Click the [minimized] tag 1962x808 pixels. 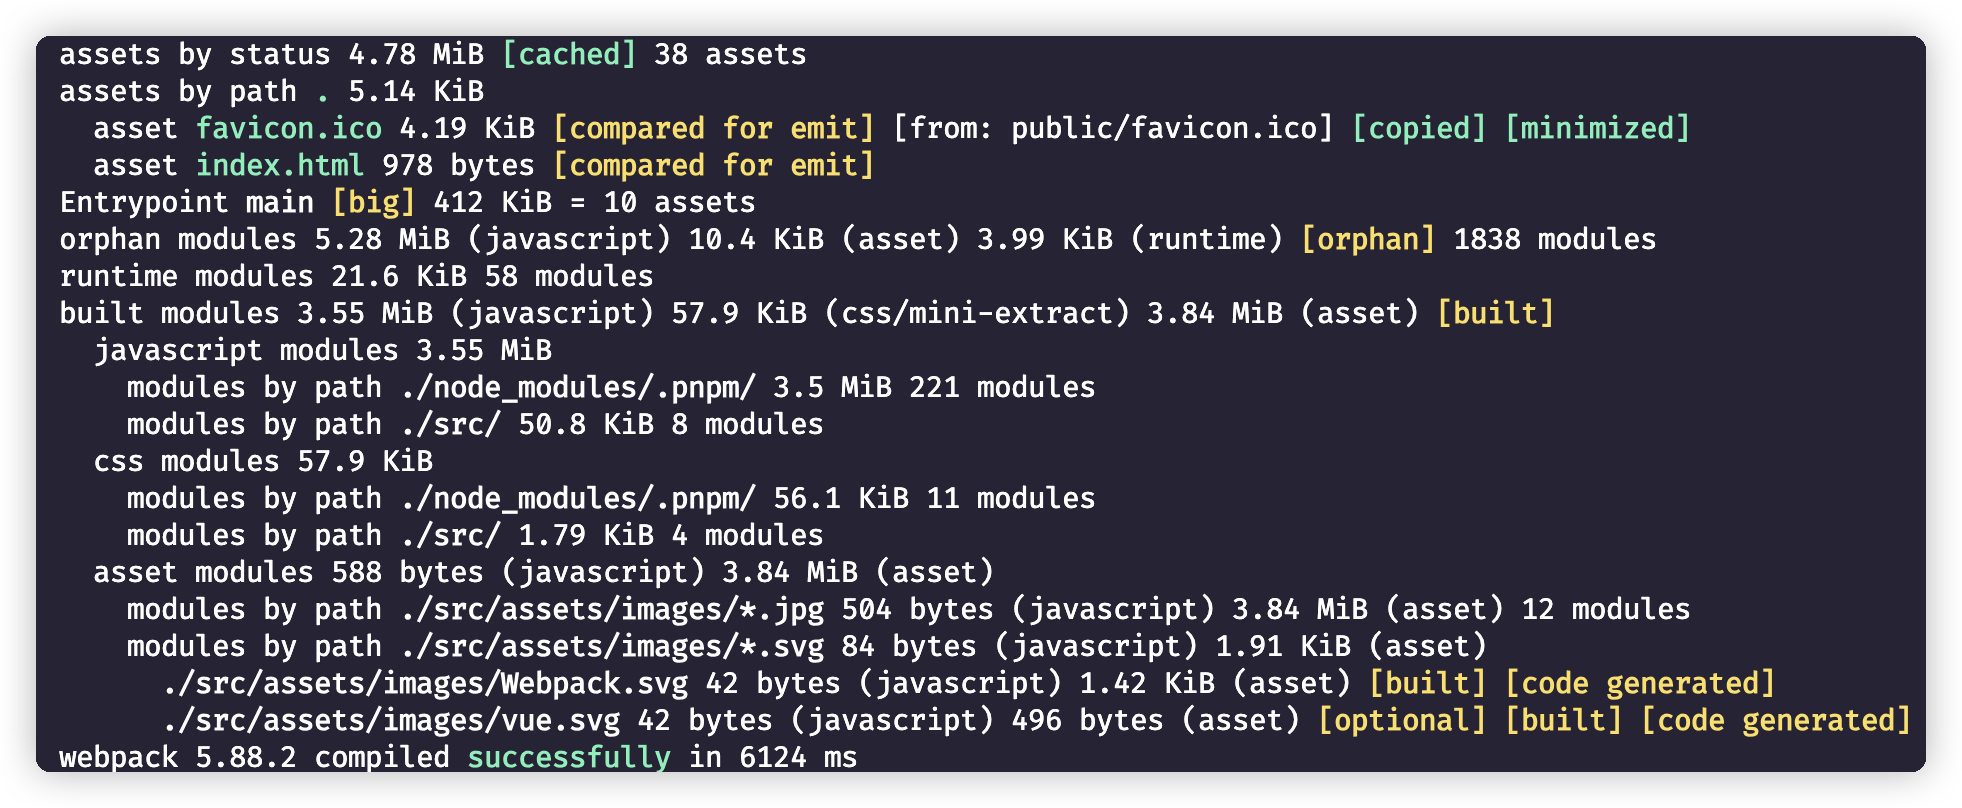(1597, 128)
